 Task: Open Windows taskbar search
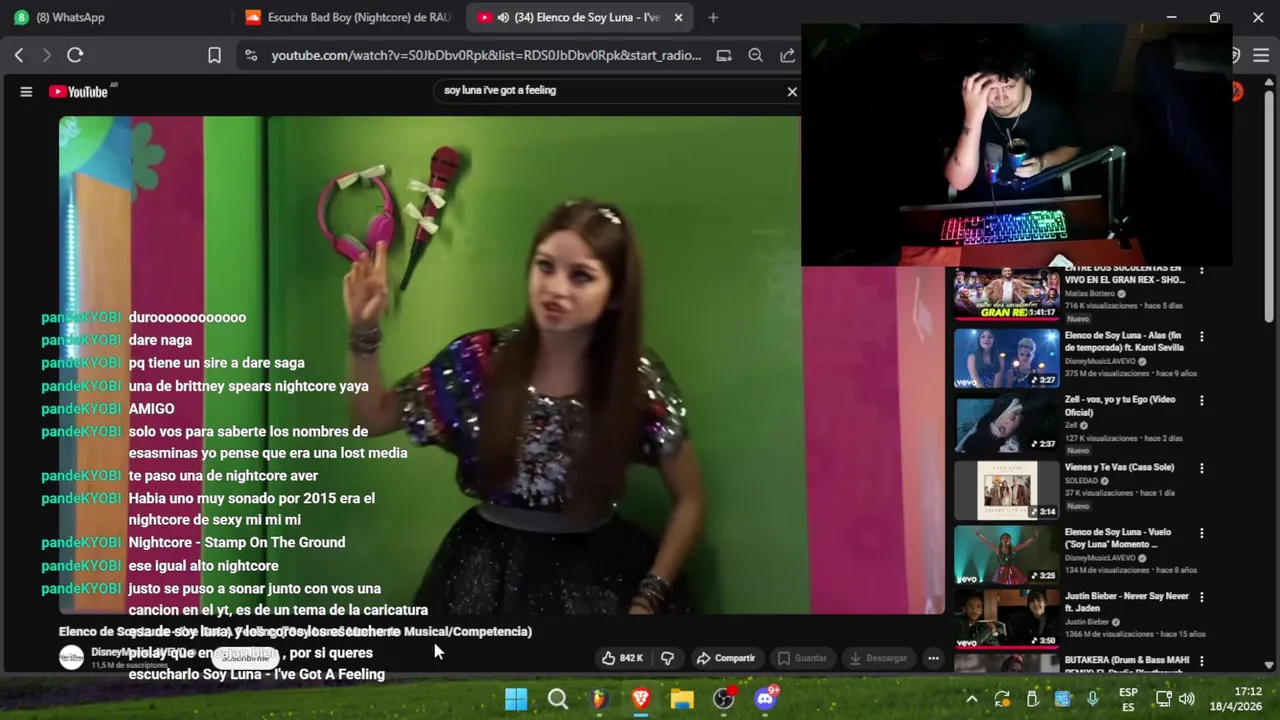pyautogui.click(x=558, y=699)
